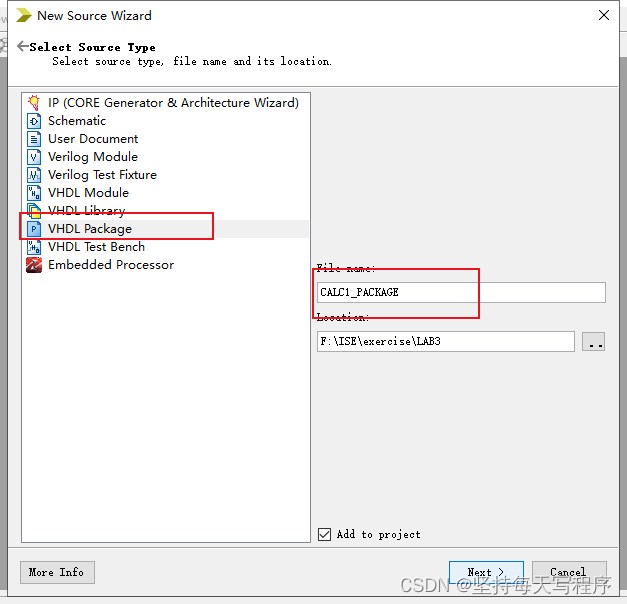Click the Next button

pos(486,573)
